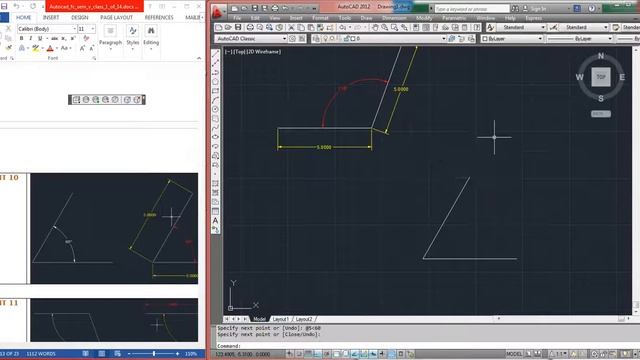This screenshot has height=360, width=640.
Task: Apply Word yellow text highlight color
Action: tap(36, 48)
